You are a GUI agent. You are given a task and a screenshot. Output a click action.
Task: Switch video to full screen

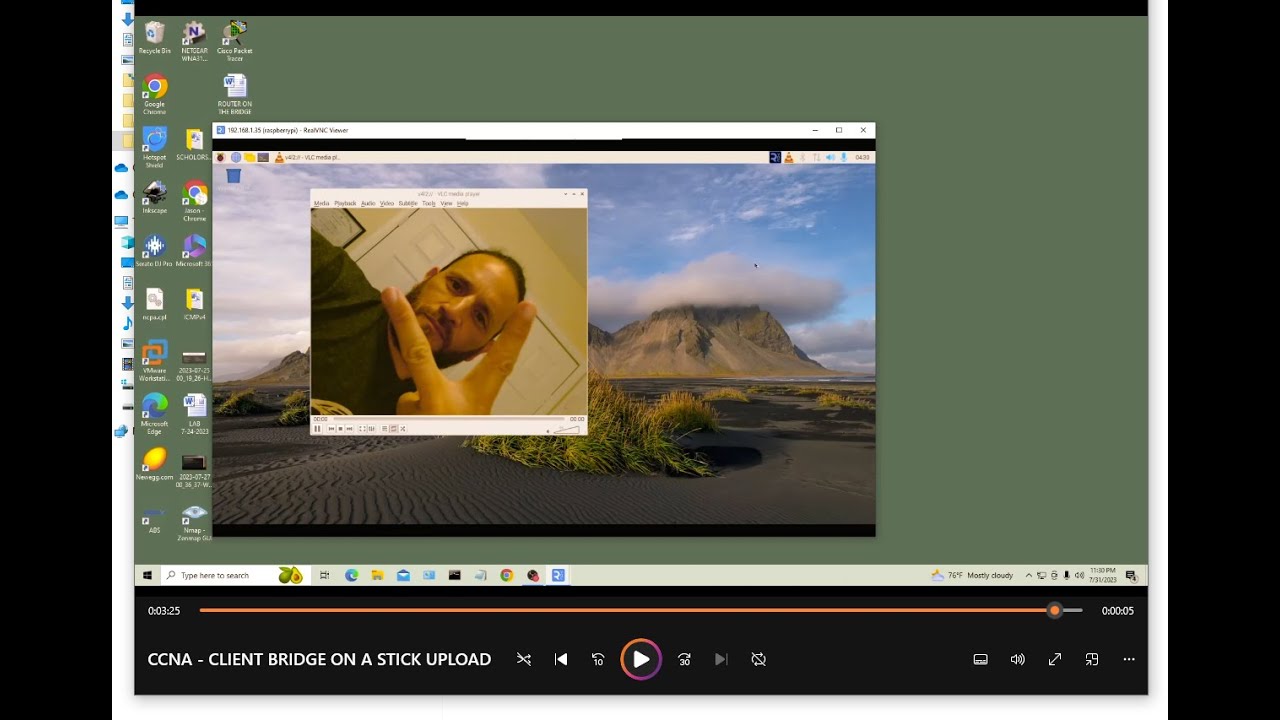pyautogui.click(x=1055, y=659)
